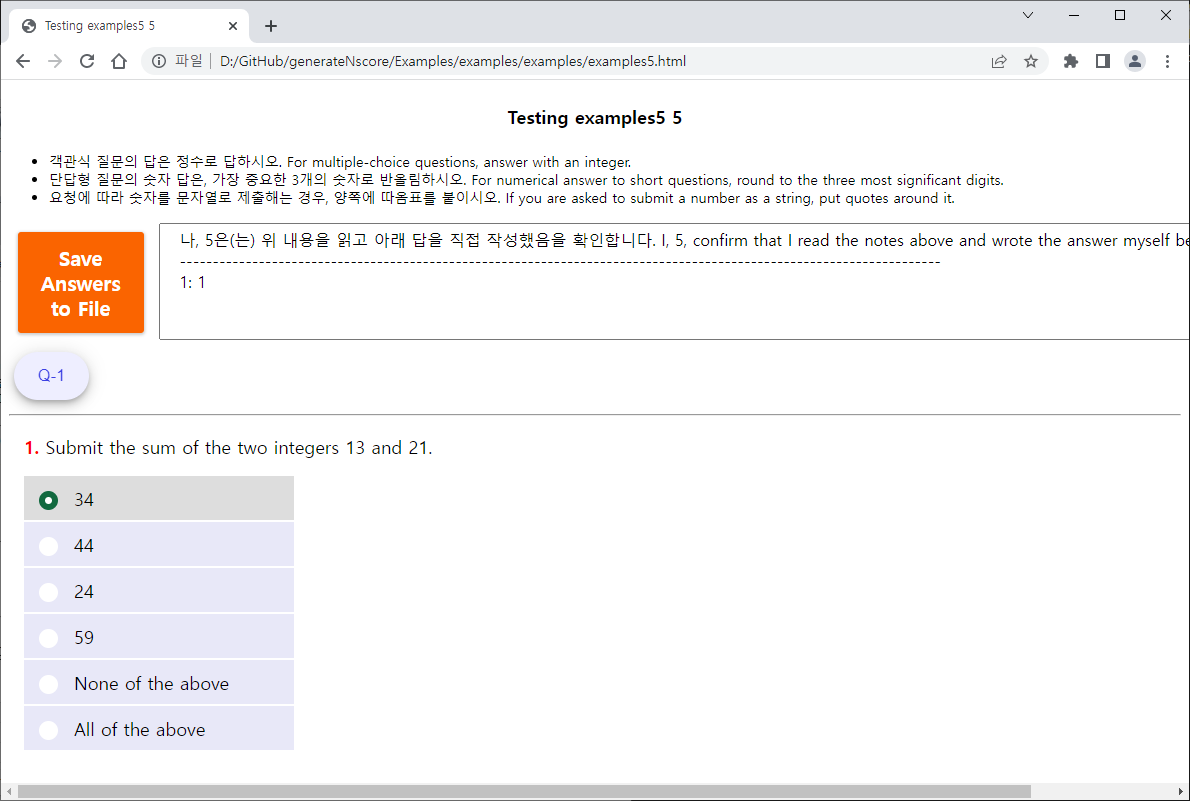Open the user profile avatar menu

click(x=1135, y=61)
